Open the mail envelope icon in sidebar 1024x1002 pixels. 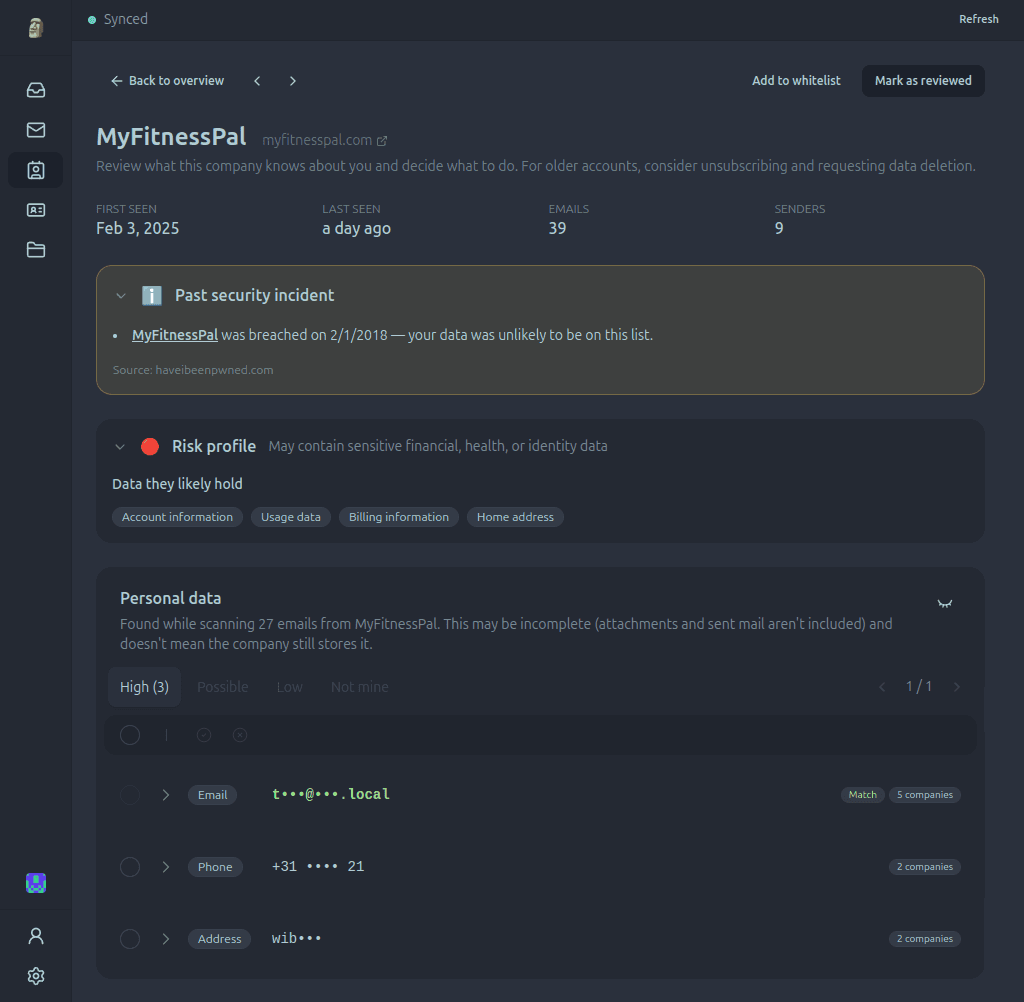(36, 130)
